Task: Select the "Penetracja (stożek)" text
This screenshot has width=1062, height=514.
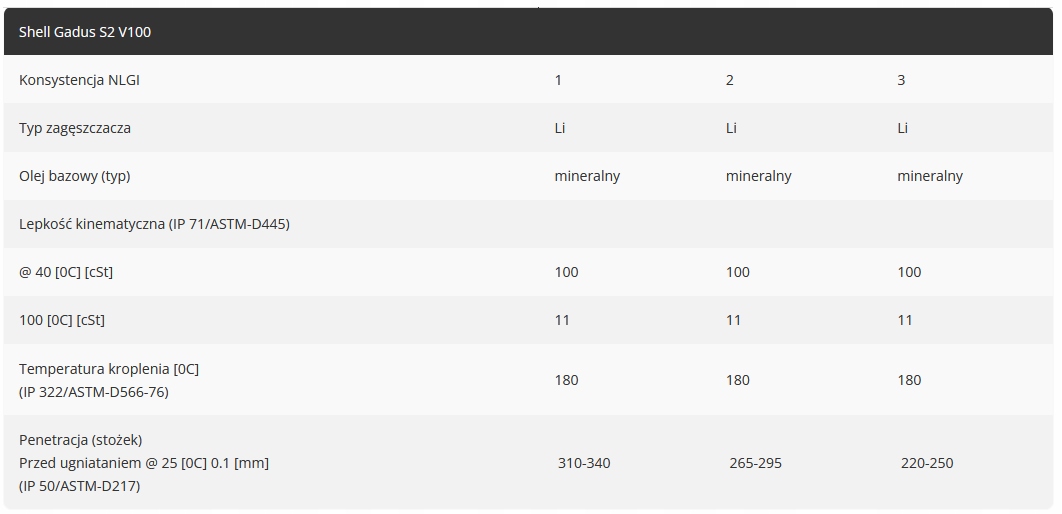Action: (81, 440)
